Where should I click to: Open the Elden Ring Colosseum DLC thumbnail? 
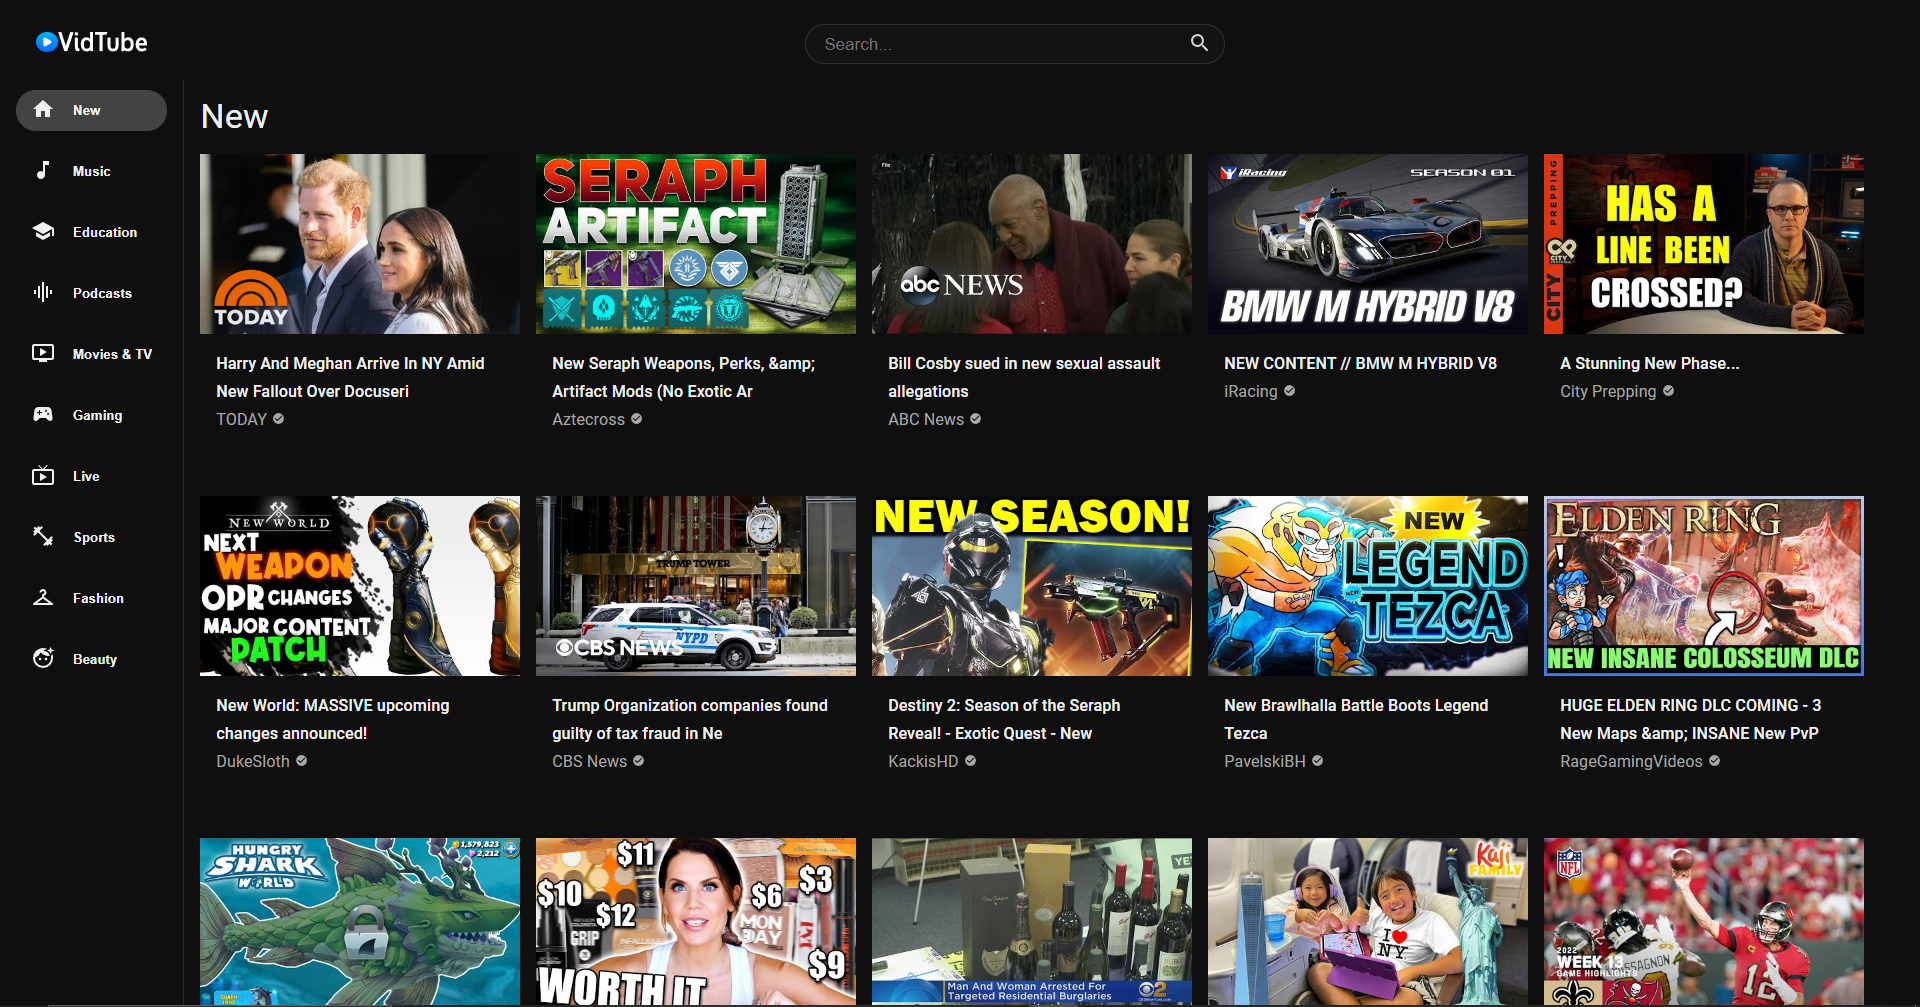point(1703,586)
